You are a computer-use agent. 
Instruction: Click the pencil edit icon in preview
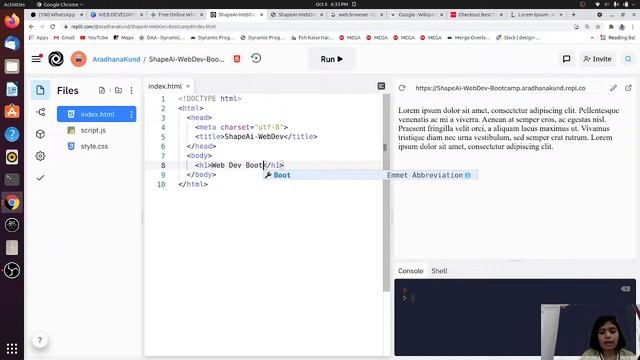613,88
